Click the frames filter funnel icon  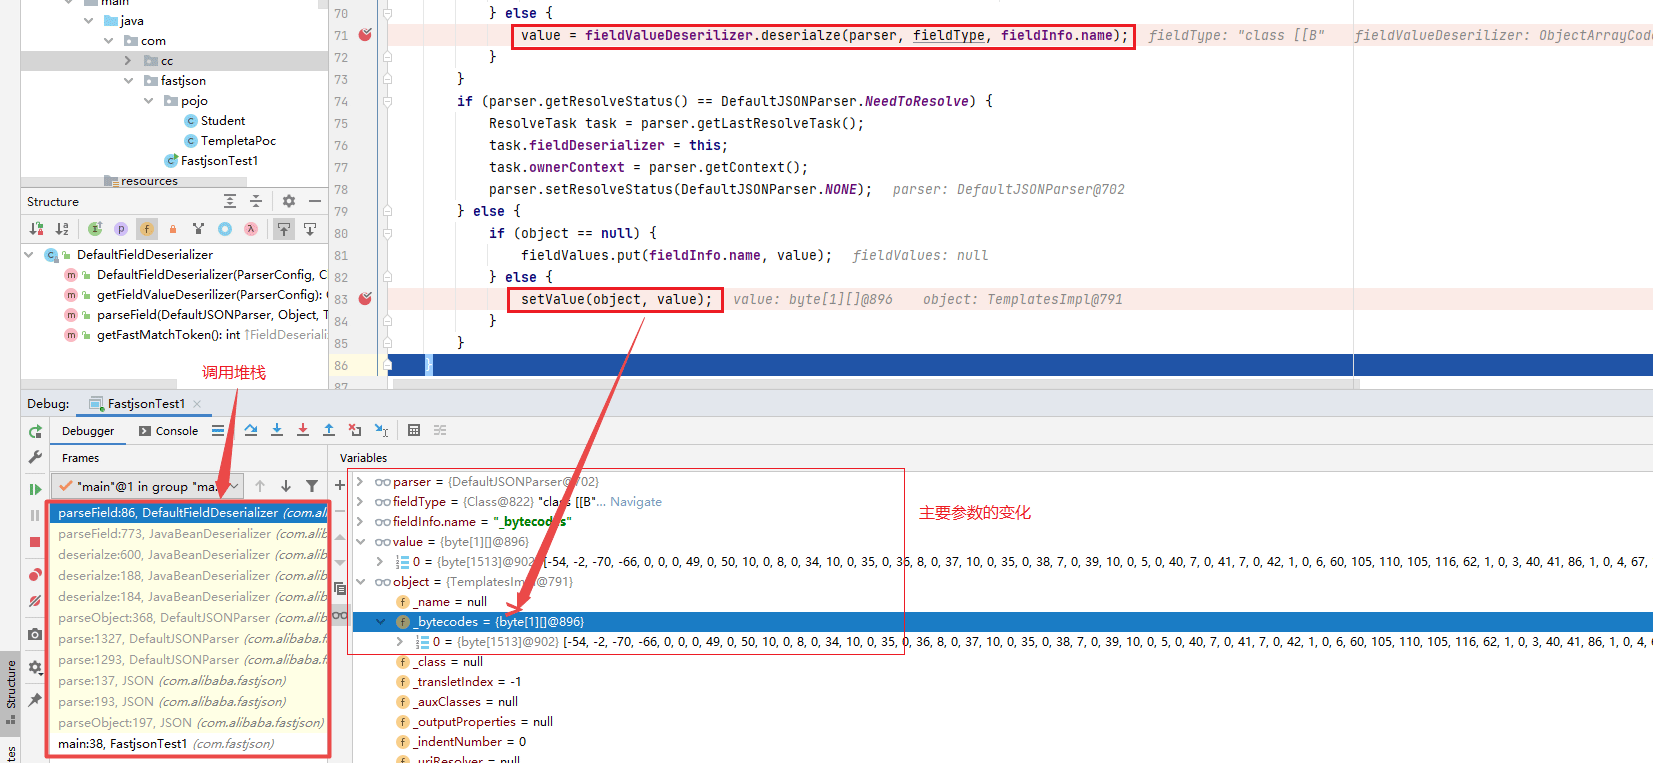312,486
